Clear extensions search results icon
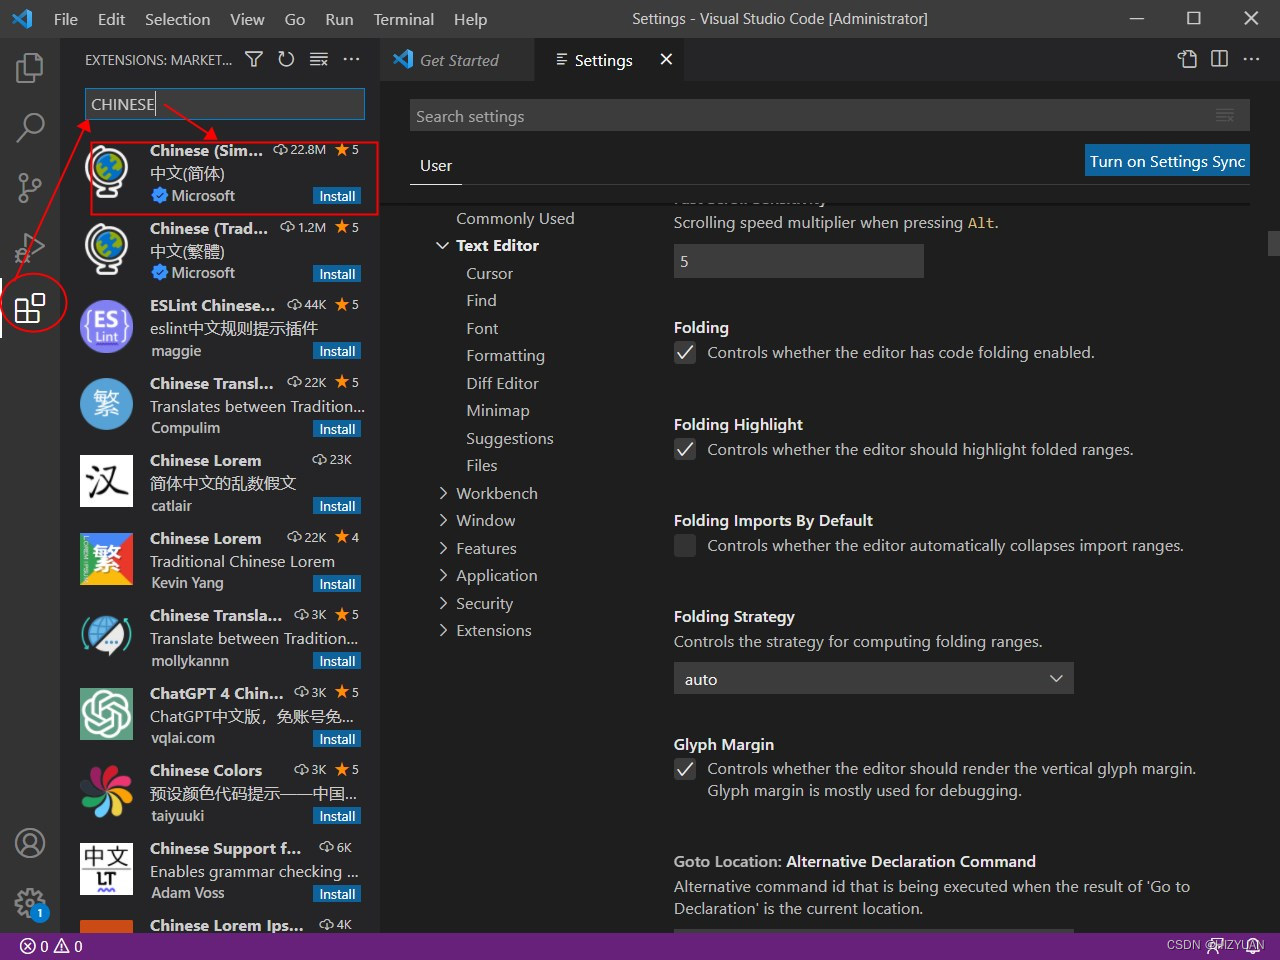Image resolution: width=1280 pixels, height=960 pixels. (x=319, y=60)
